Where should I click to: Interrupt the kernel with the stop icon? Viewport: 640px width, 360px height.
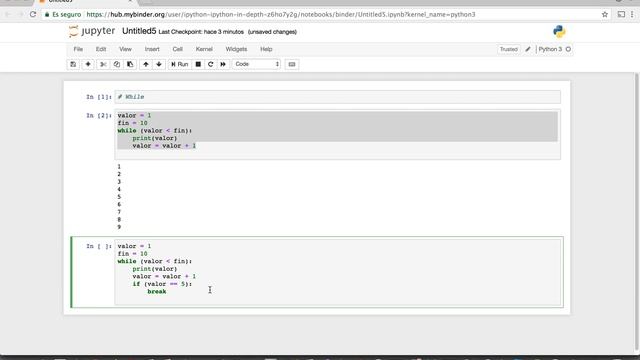(x=198, y=64)
